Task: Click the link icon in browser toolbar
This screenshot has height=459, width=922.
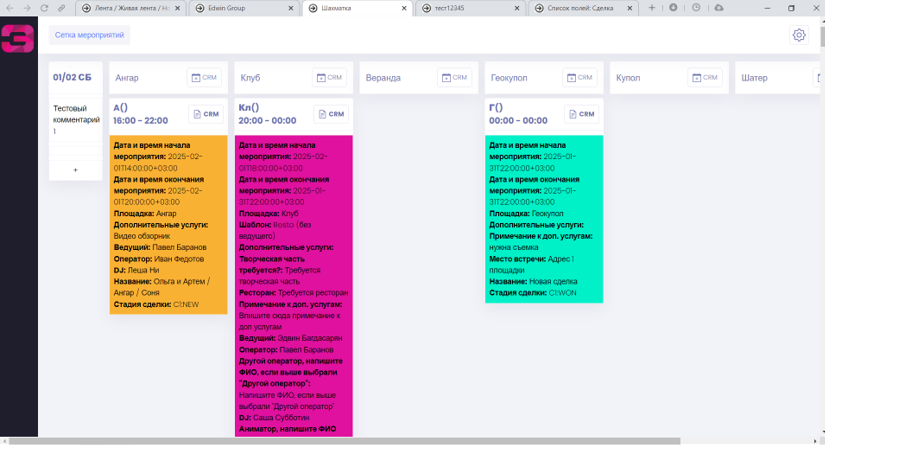Action: [x=61, y=8]
